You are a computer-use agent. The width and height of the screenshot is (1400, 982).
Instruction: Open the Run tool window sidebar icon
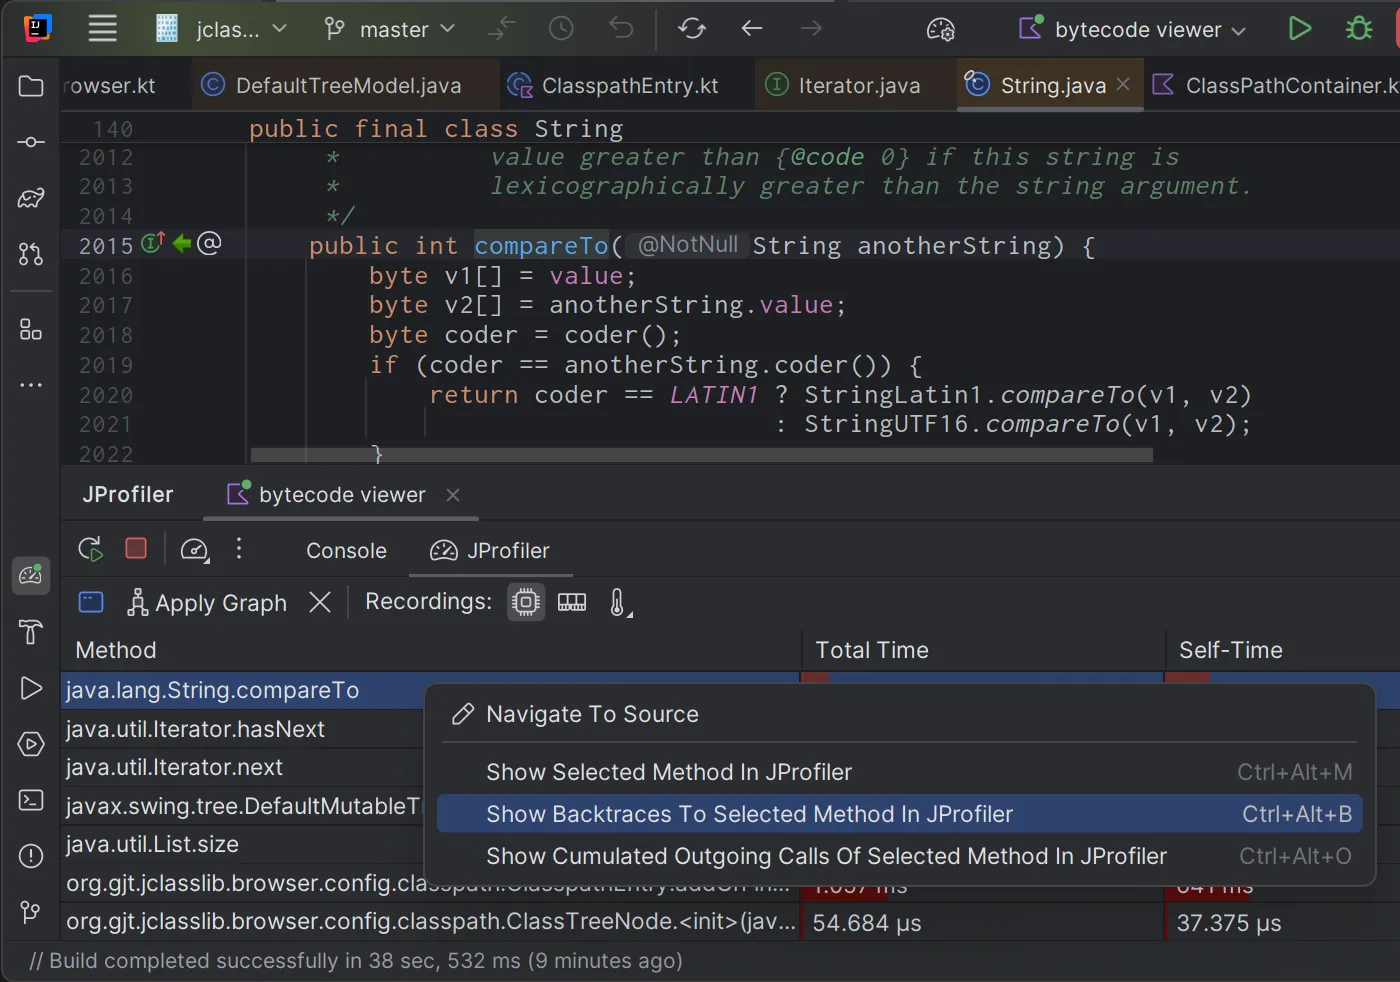(x=31, y=688)
